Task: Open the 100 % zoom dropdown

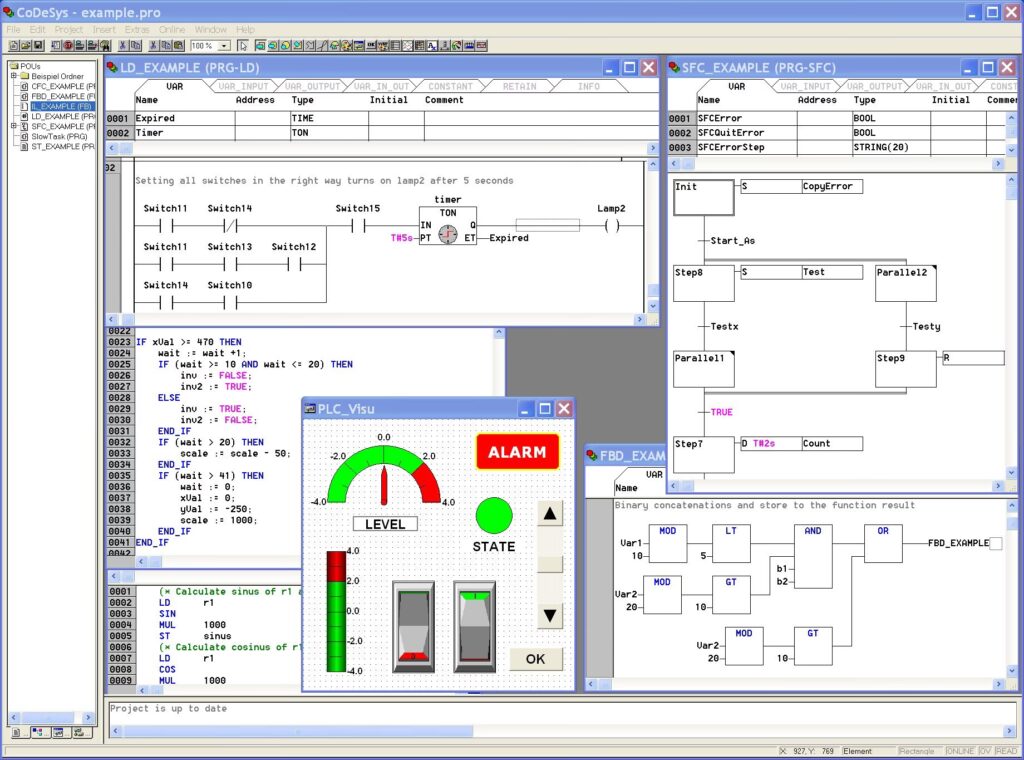Action: point(224,46)
